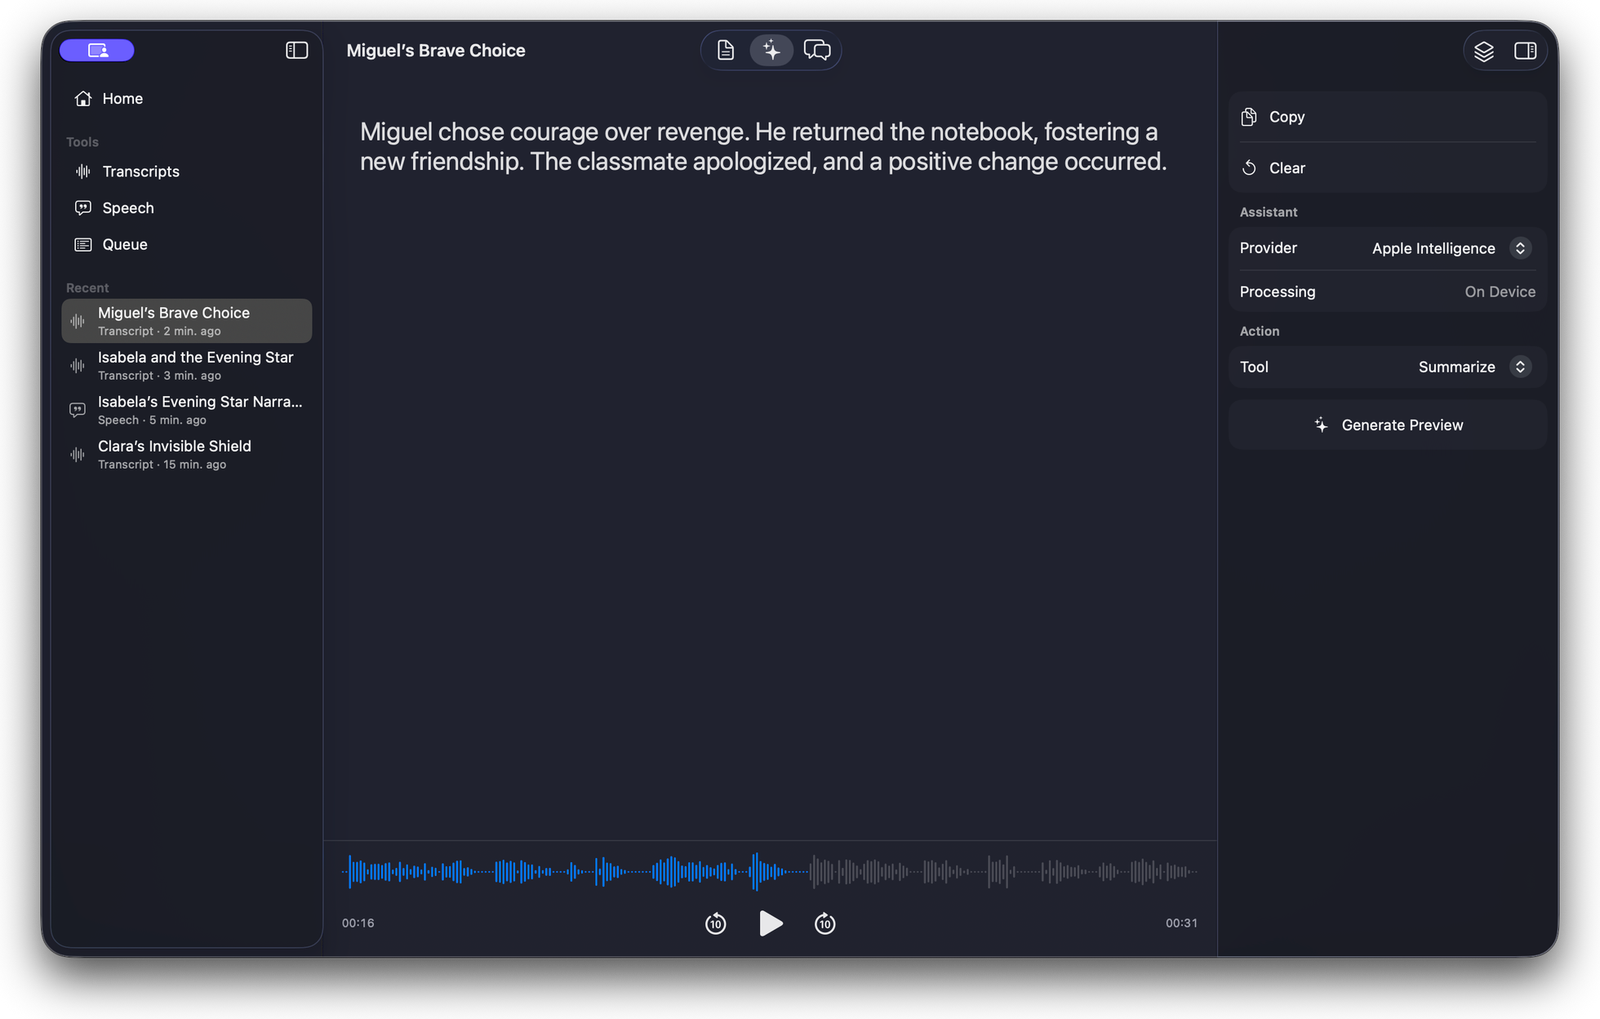Screen dimensions: 1600x1019
Task: Click the Assistant section header
Action: [x=1268, y=212]
